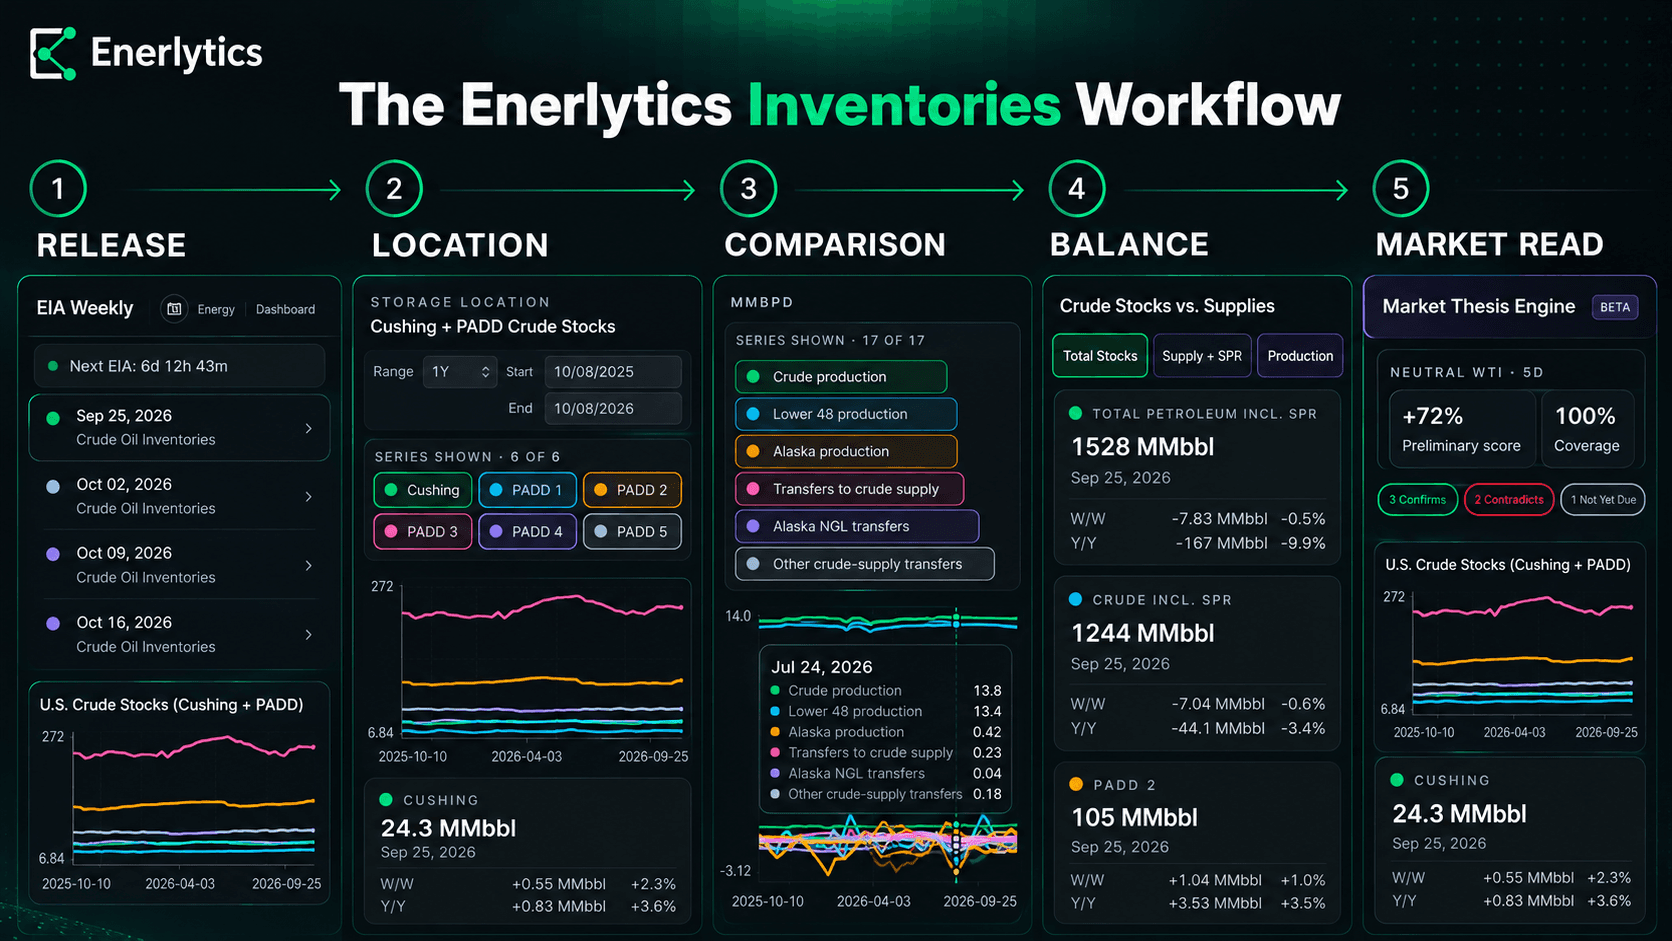Screen dimensions: 1672x941
Task: Click the Start date field
Action: (x=613, y=371)
